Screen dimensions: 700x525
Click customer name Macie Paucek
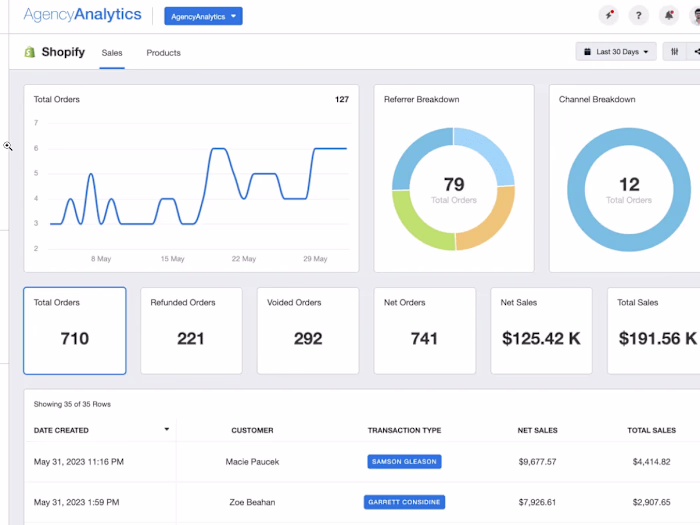click(252, 462)
